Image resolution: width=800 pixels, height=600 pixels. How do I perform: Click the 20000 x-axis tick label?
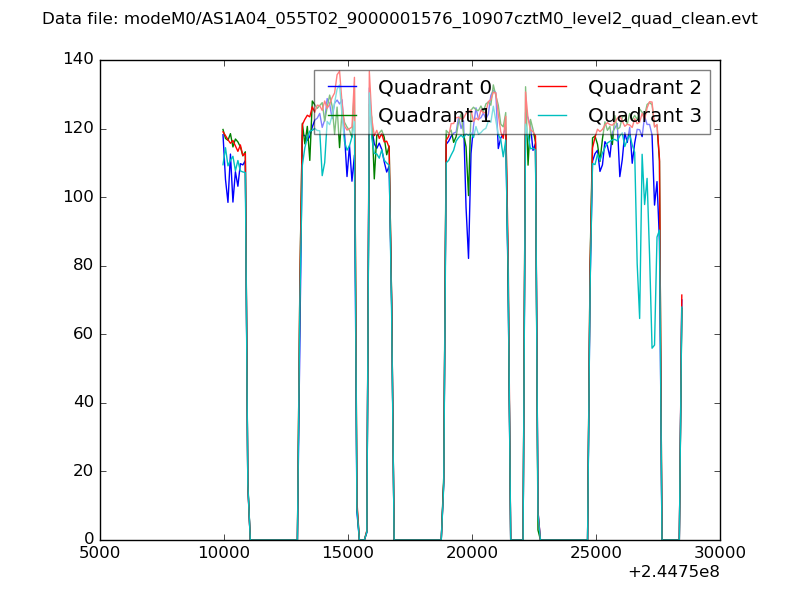[x=472, y=552]
